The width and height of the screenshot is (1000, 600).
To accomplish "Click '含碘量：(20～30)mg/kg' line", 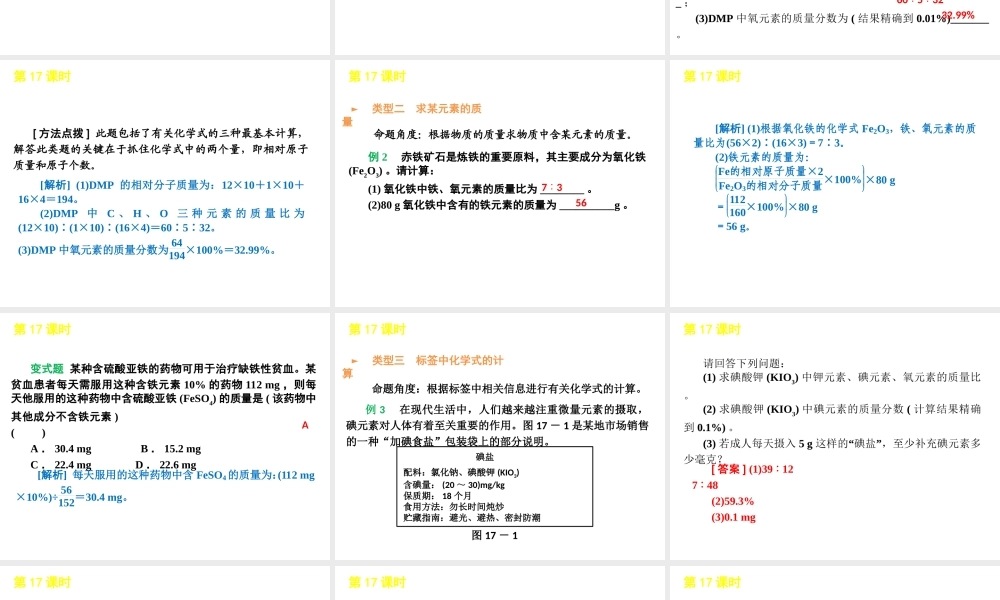I will click(x=454, y=485).
